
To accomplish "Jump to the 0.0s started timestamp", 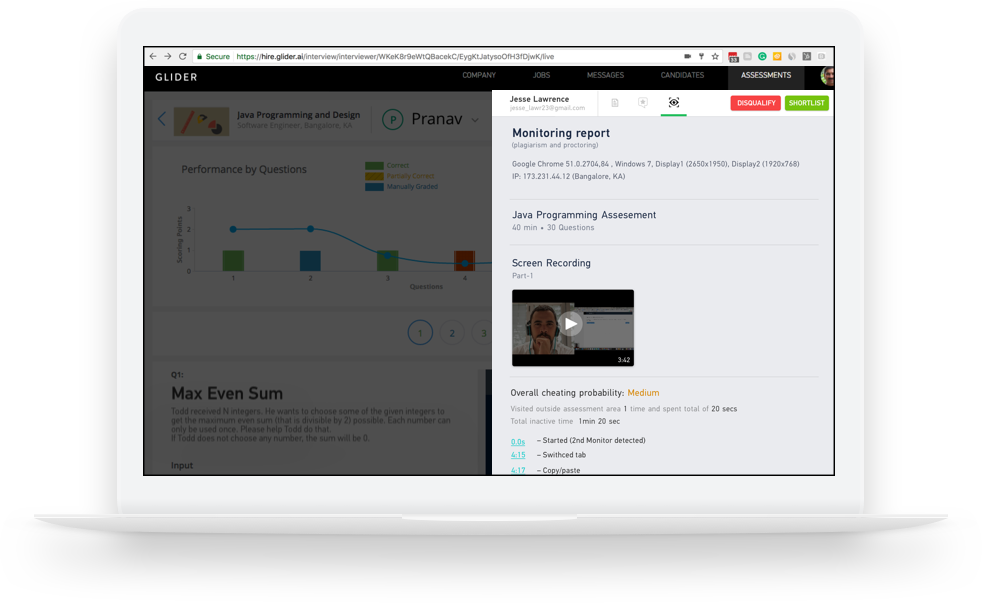I will pyautogui.click(x=518, y=440).
